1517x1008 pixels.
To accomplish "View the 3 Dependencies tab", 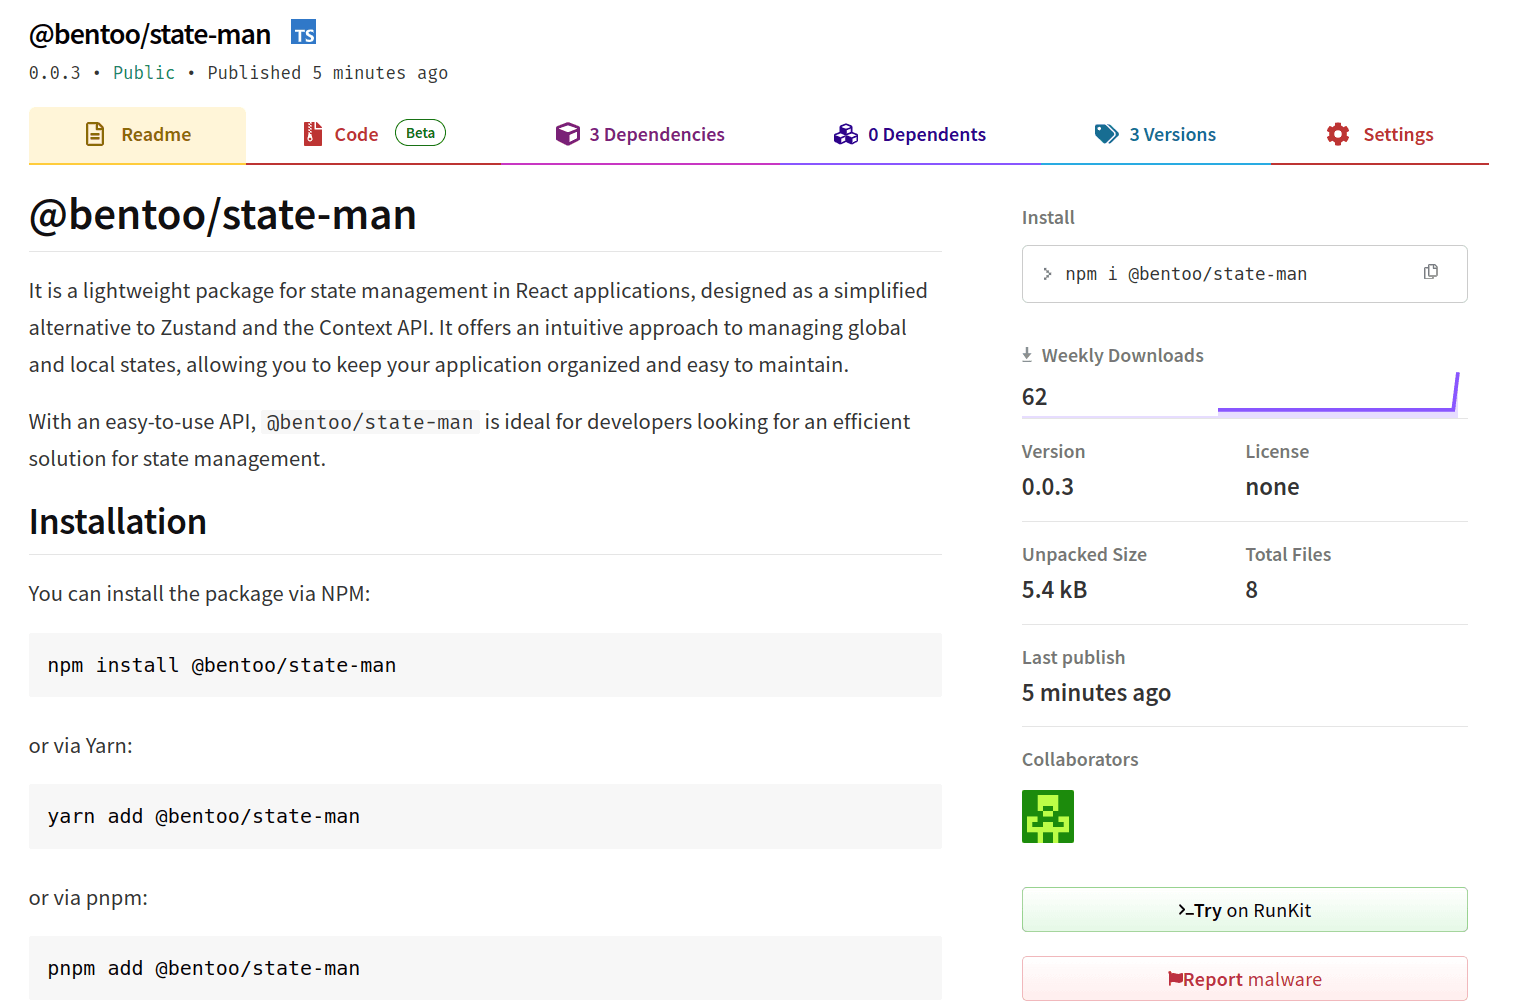I will tap(640, 135).
